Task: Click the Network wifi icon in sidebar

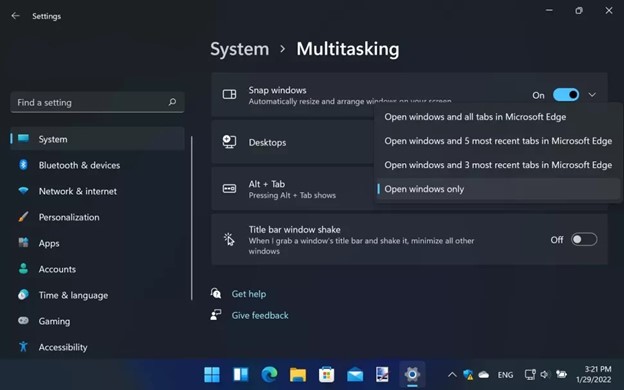Action: 23,191
